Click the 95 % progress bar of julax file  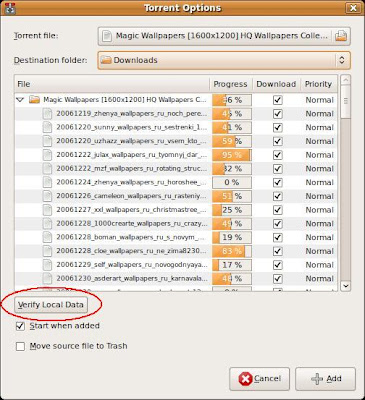pos(232,155)
